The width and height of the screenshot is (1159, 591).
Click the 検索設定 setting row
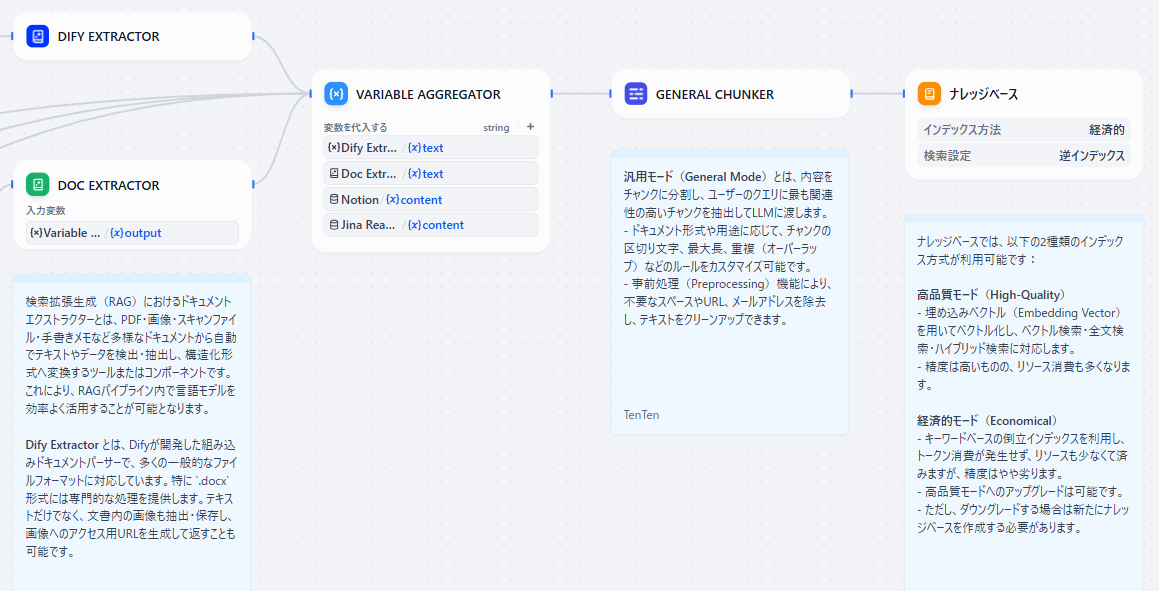(x=1023, y=156)
